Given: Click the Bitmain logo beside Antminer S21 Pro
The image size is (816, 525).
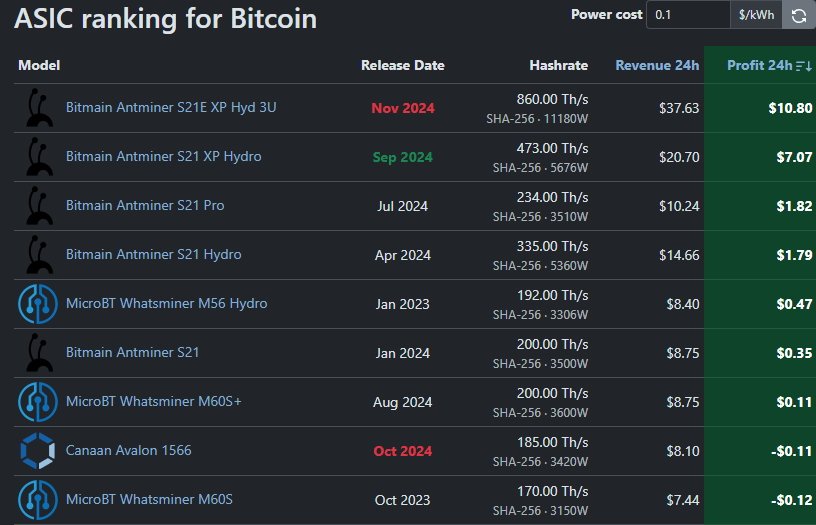Looking at the screenshot, I should pos(39,206).
